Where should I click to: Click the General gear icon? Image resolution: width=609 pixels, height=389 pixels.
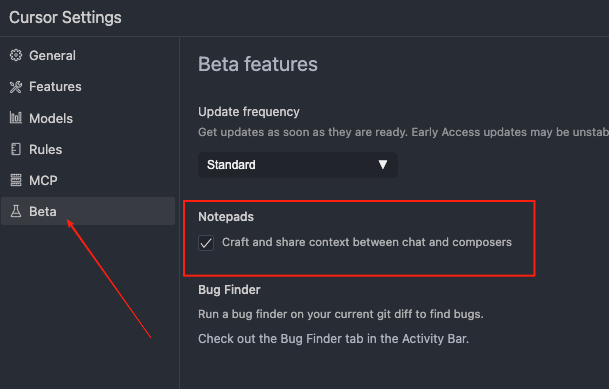click(16, 55)
